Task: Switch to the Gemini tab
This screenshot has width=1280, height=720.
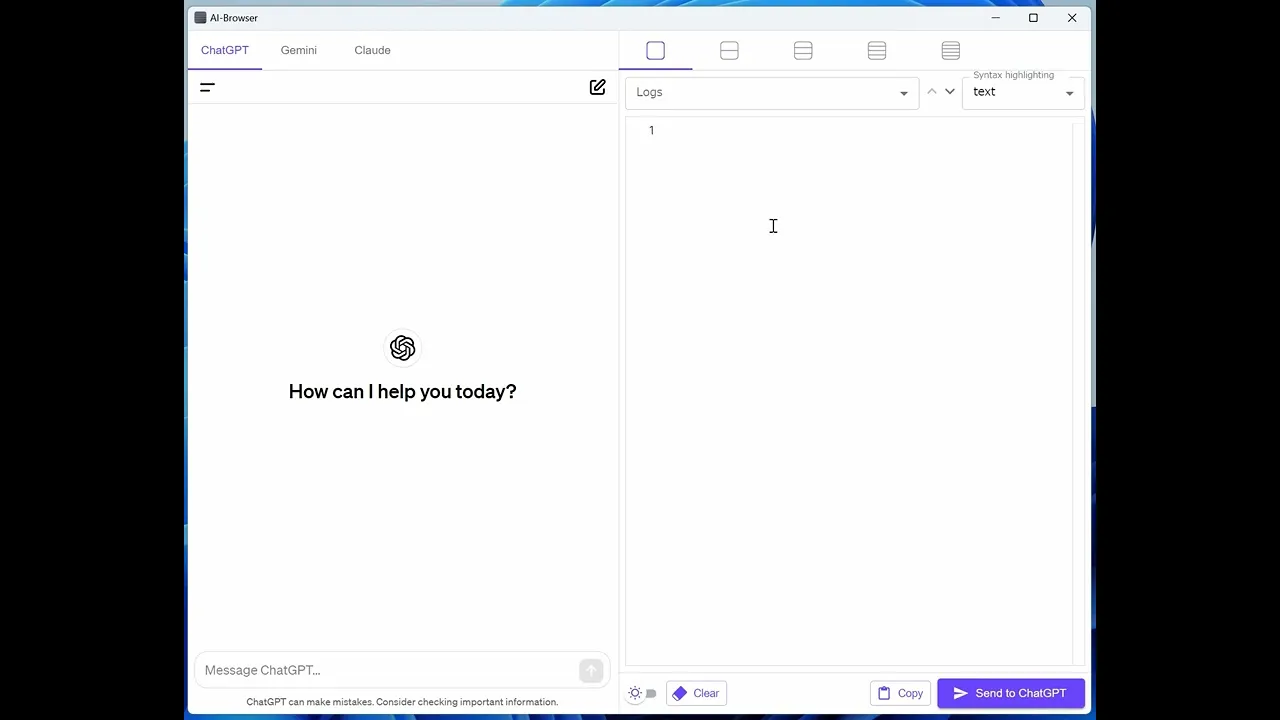Action: [x=298, y=50]
